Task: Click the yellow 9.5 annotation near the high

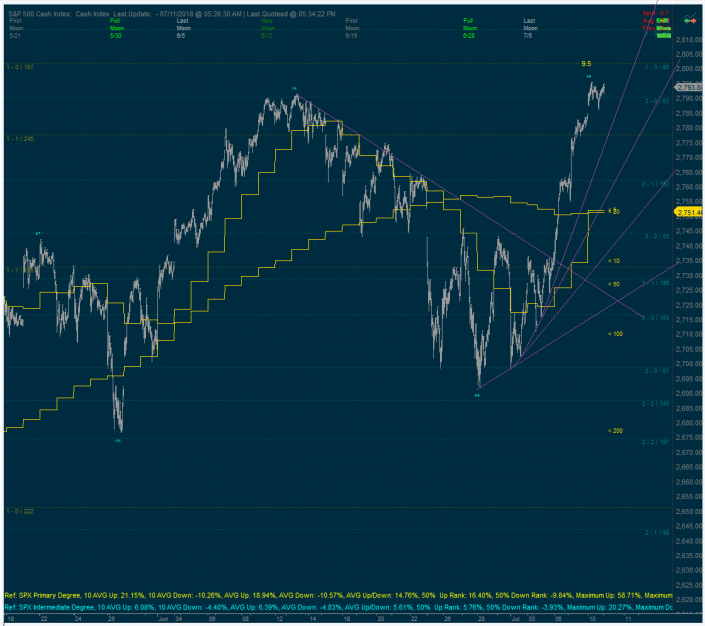Action: pos(586,64)
